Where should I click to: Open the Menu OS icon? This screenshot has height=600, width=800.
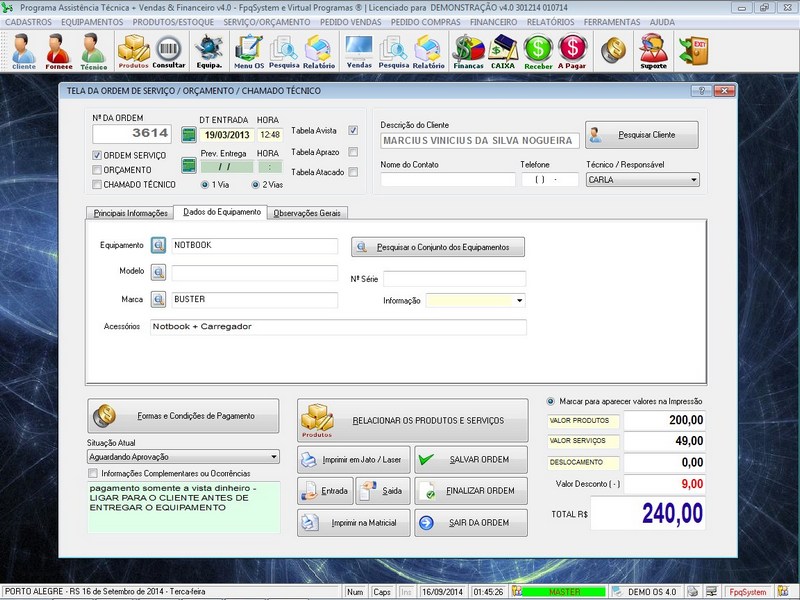(249, 51)
